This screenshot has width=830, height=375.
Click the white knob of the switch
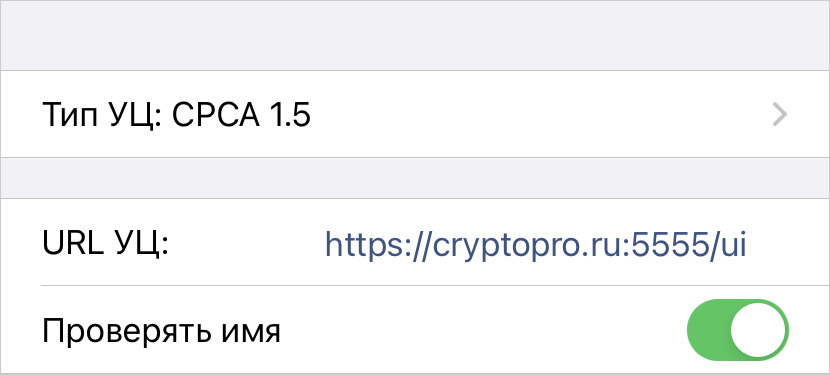pyautogui.click(x=757, y=331)
